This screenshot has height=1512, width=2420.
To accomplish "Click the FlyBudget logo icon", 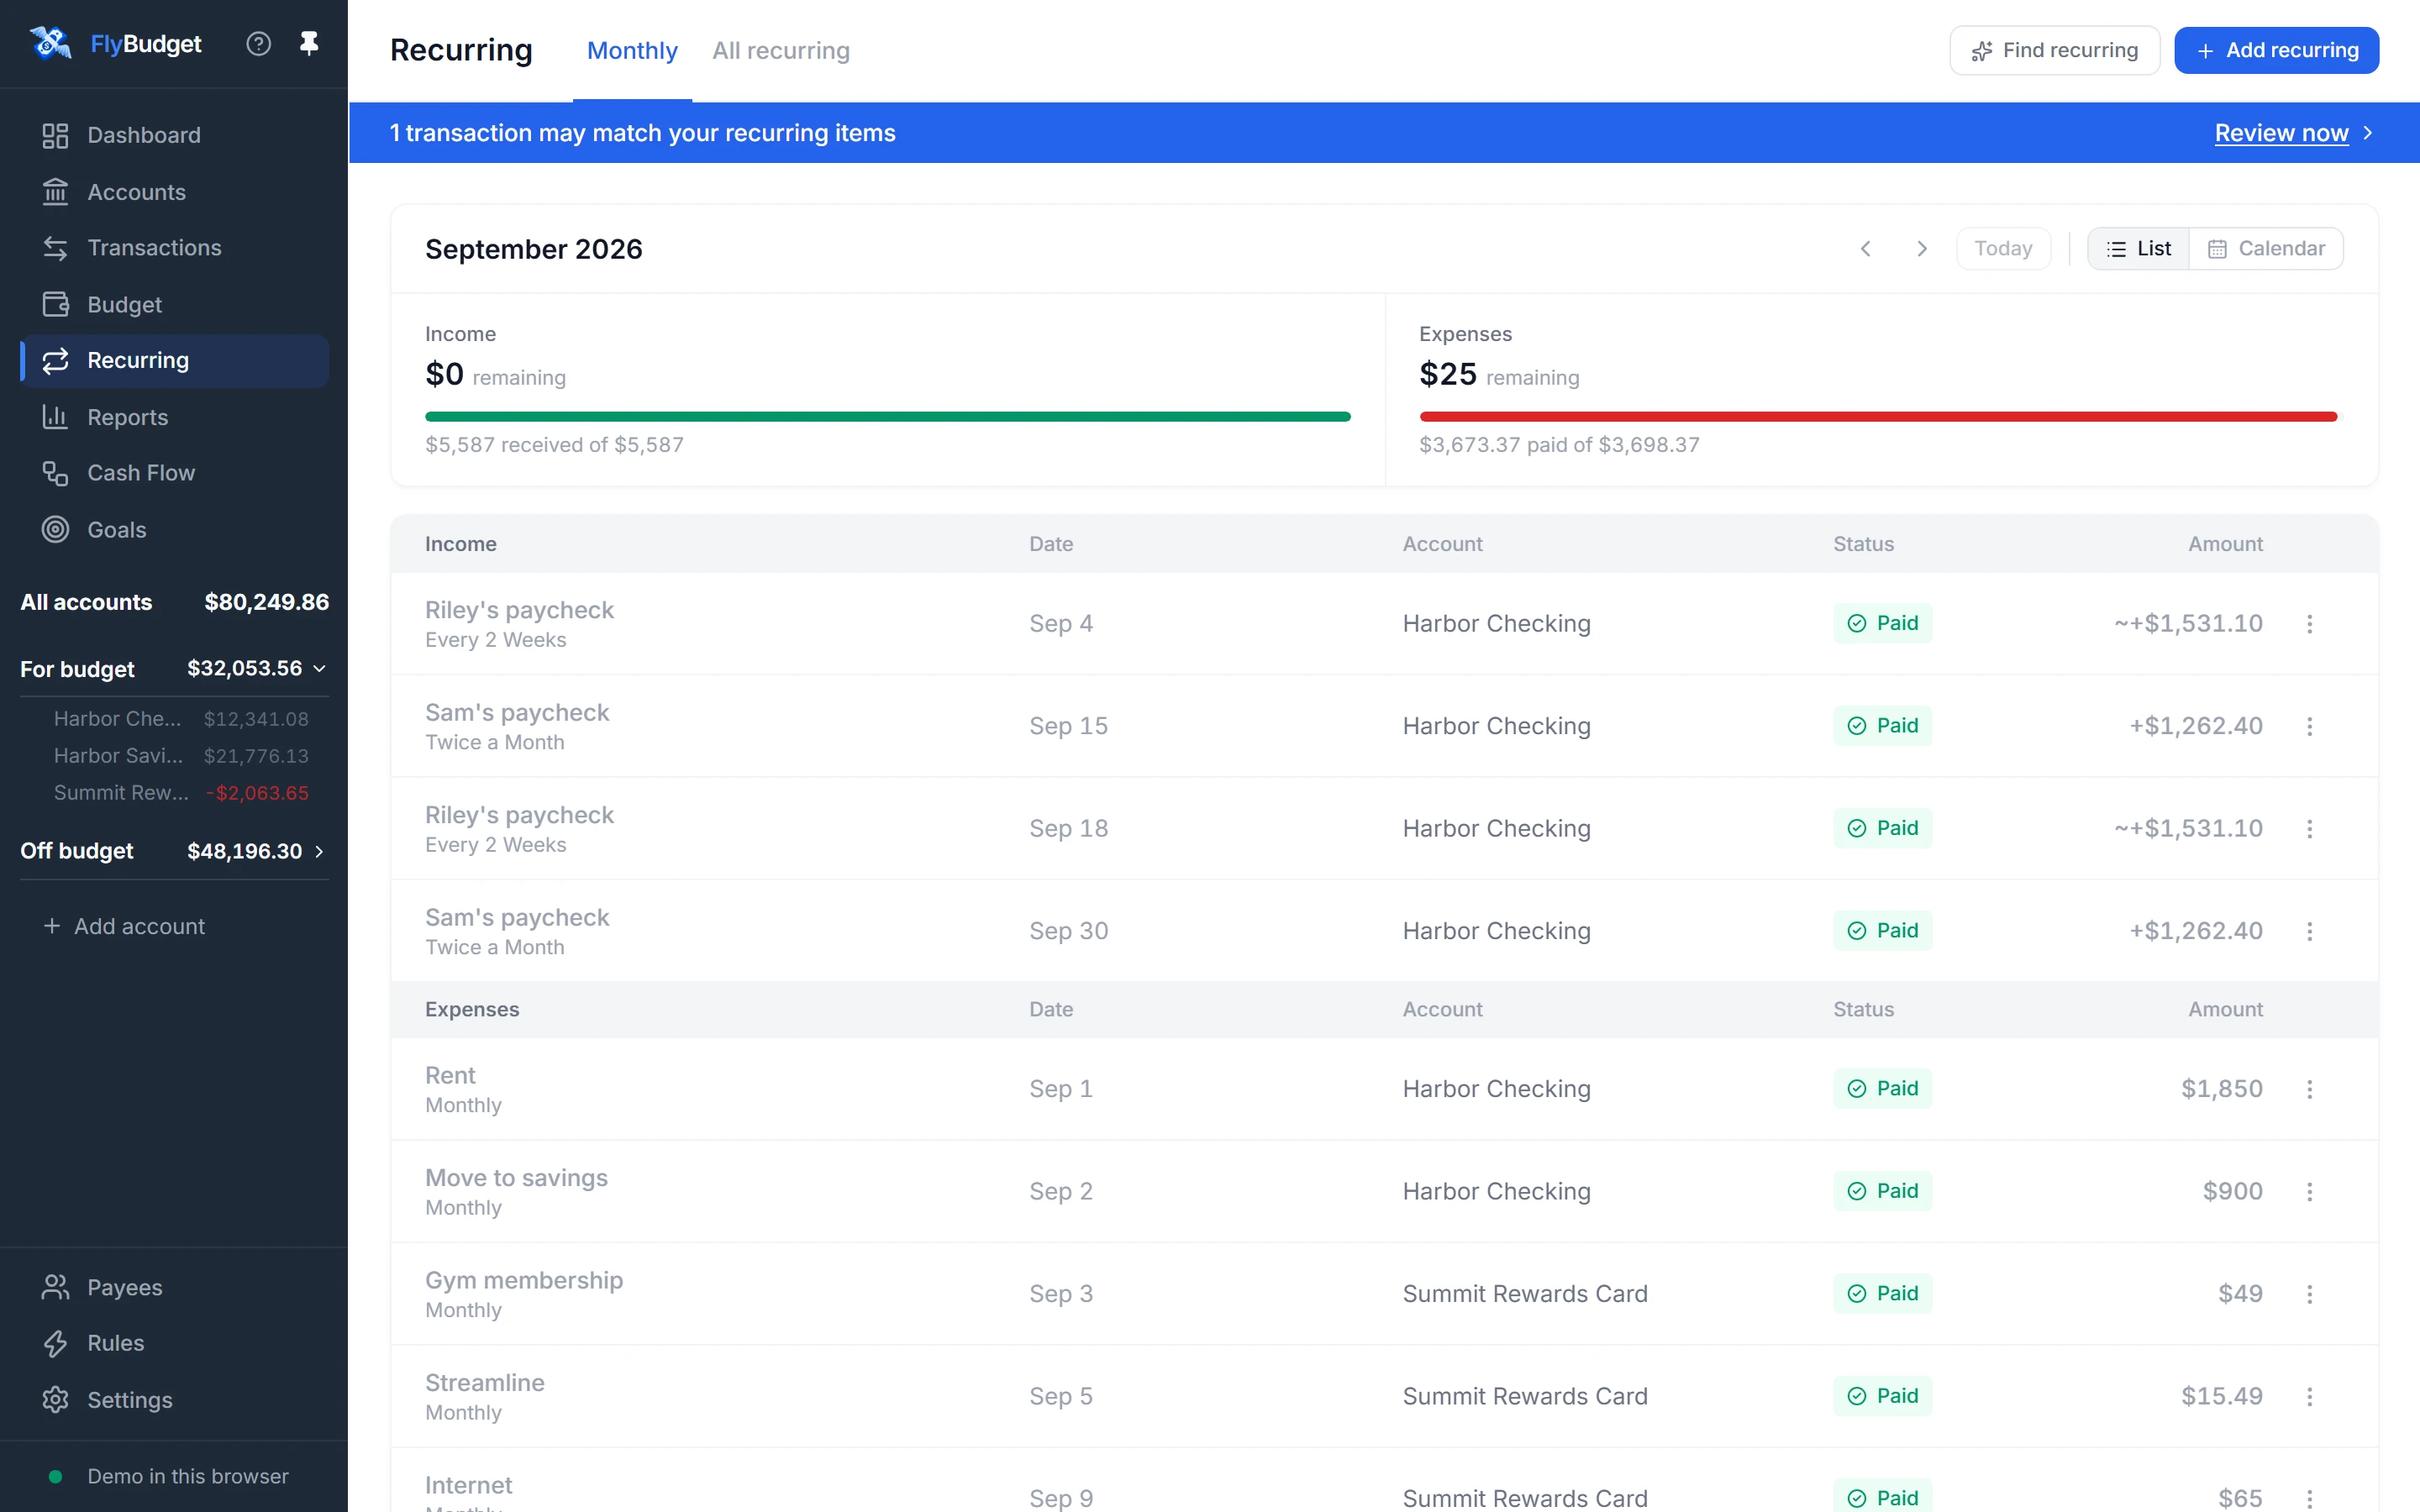I will (x=50, y=44).
